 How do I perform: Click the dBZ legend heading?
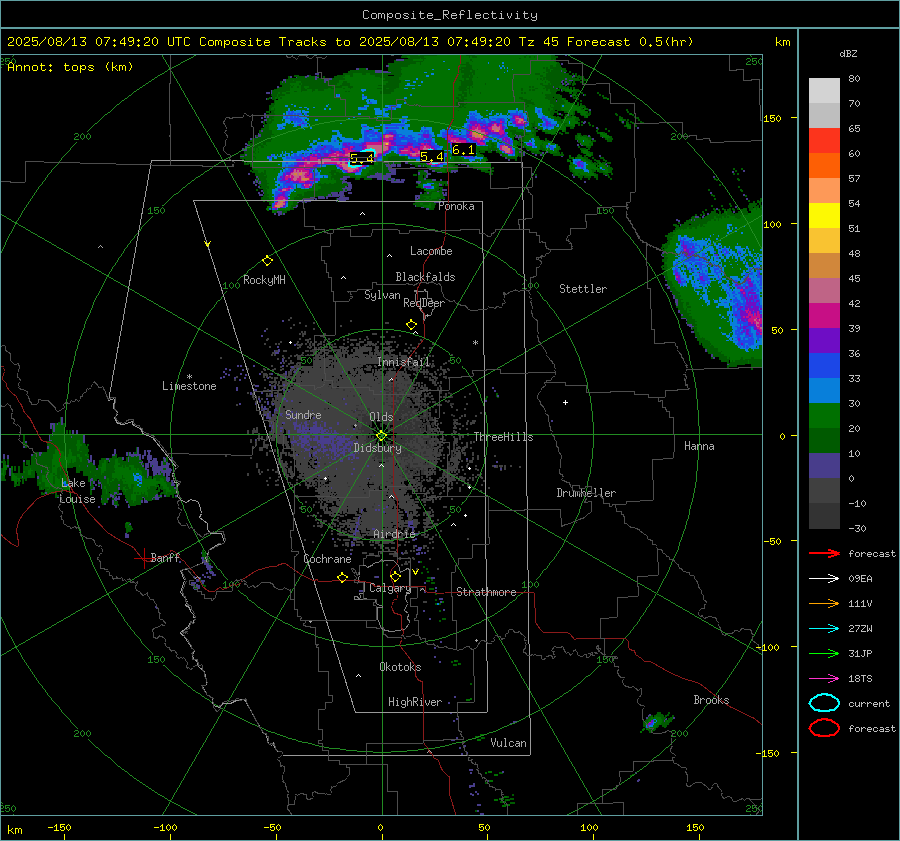coord(848,53)
